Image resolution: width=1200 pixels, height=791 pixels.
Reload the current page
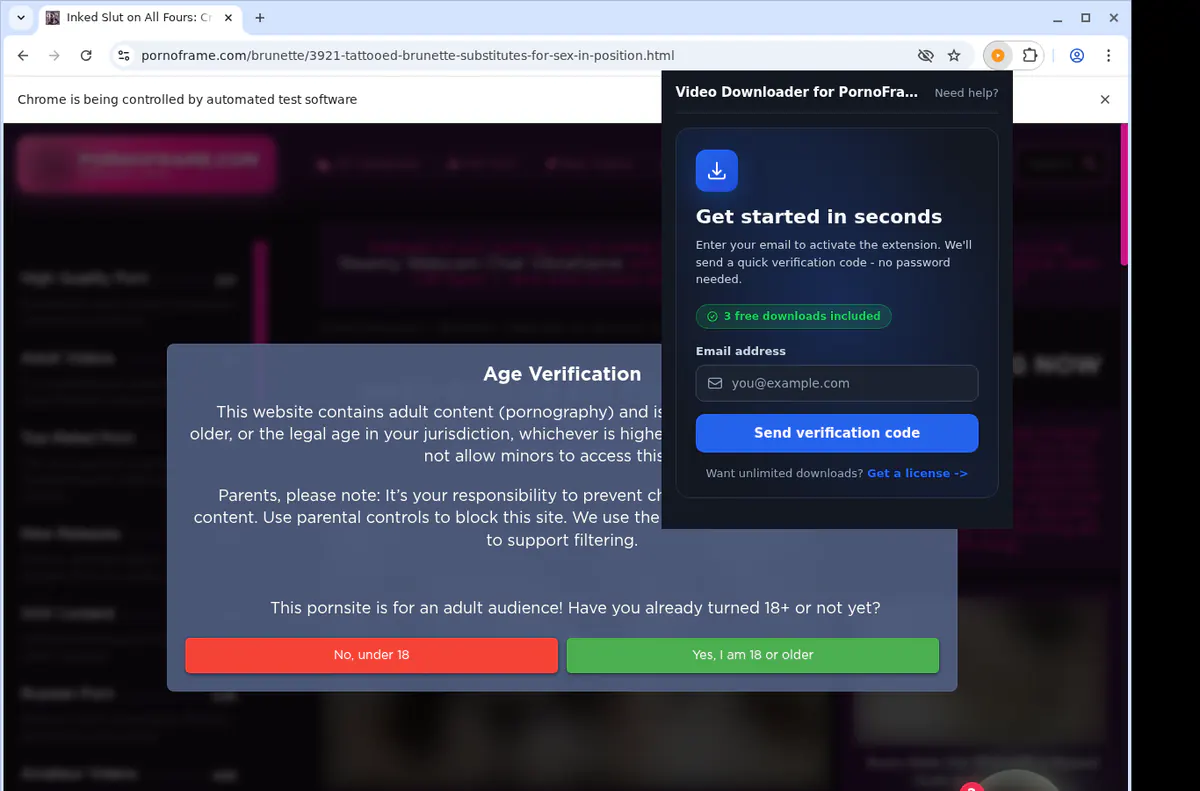coord(86,56)
